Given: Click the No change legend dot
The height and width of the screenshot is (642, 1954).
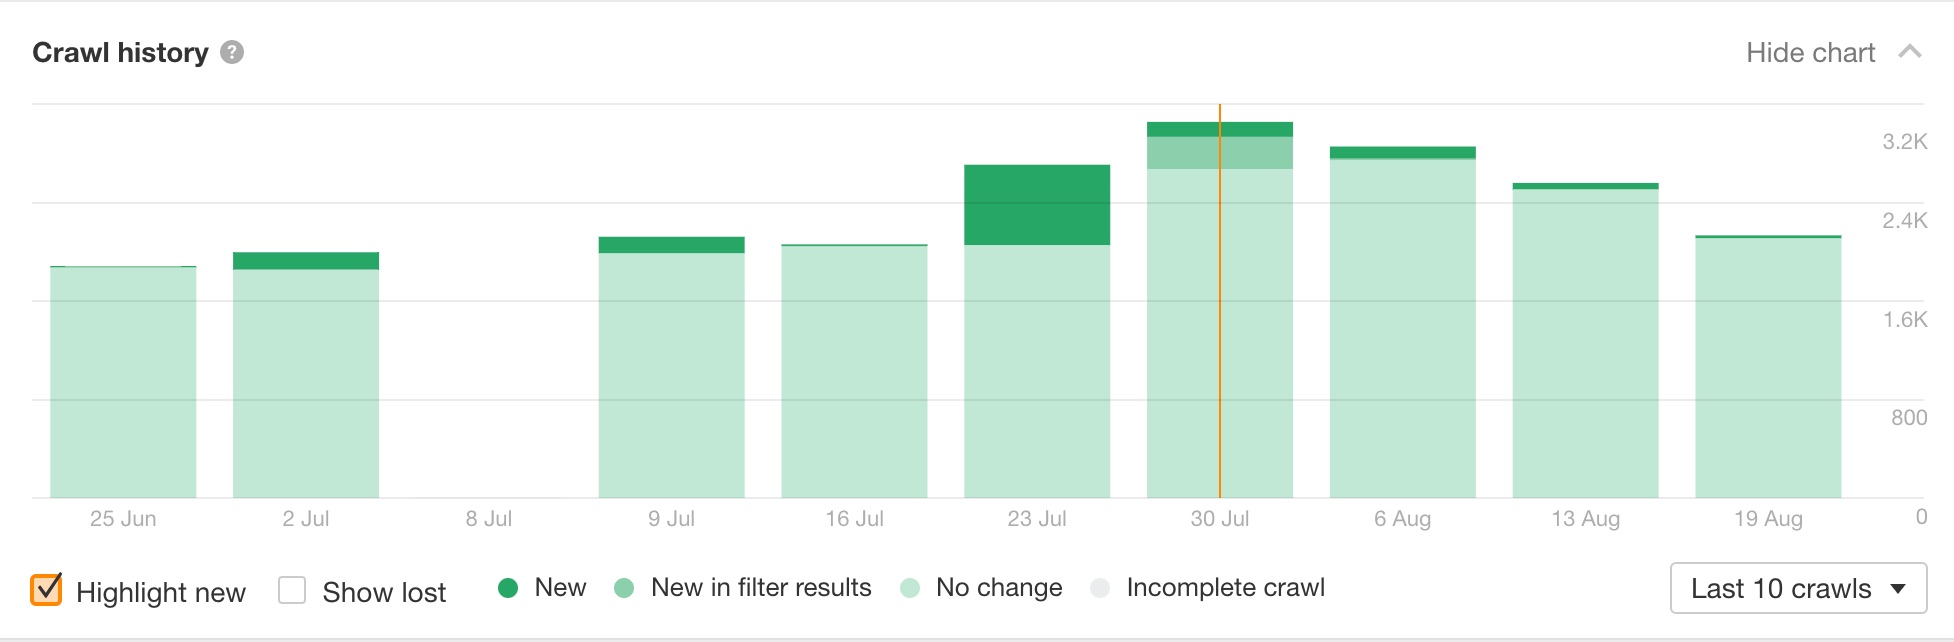Looking at the screenshot, I should point(910,588).
